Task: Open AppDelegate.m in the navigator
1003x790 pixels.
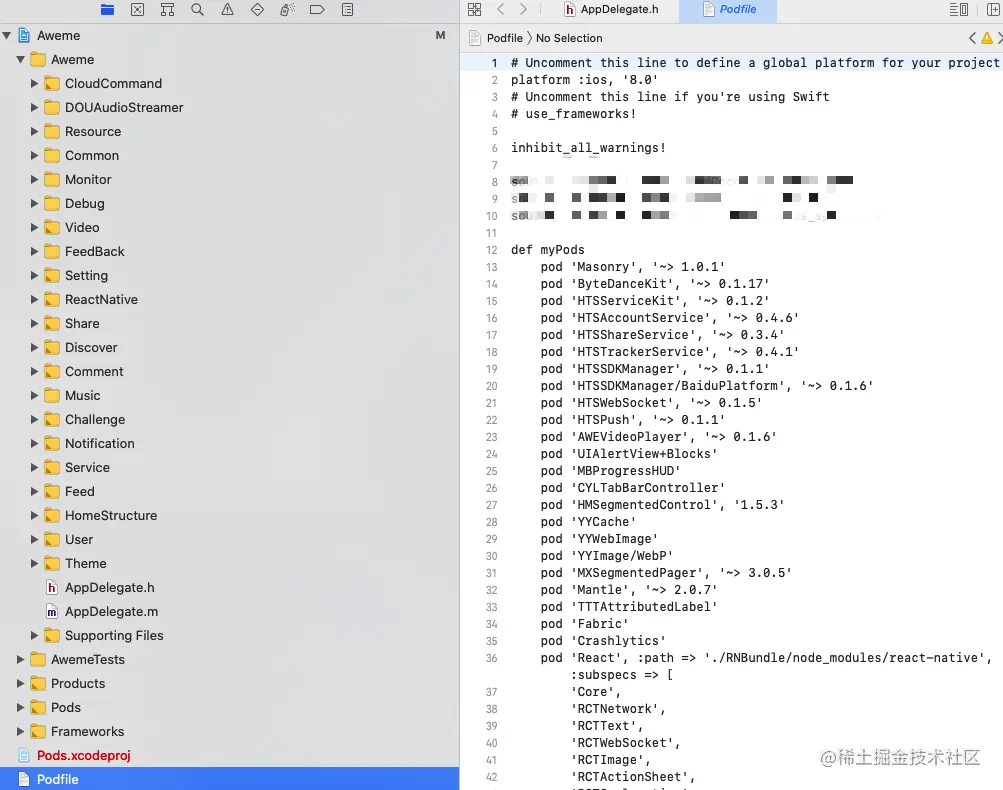Action: [111, 612]
